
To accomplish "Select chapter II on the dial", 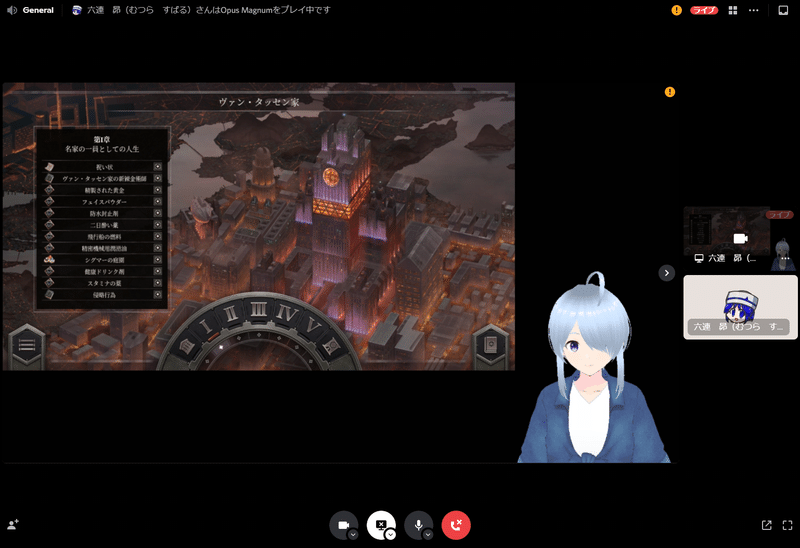I will [x=231, y=313].
